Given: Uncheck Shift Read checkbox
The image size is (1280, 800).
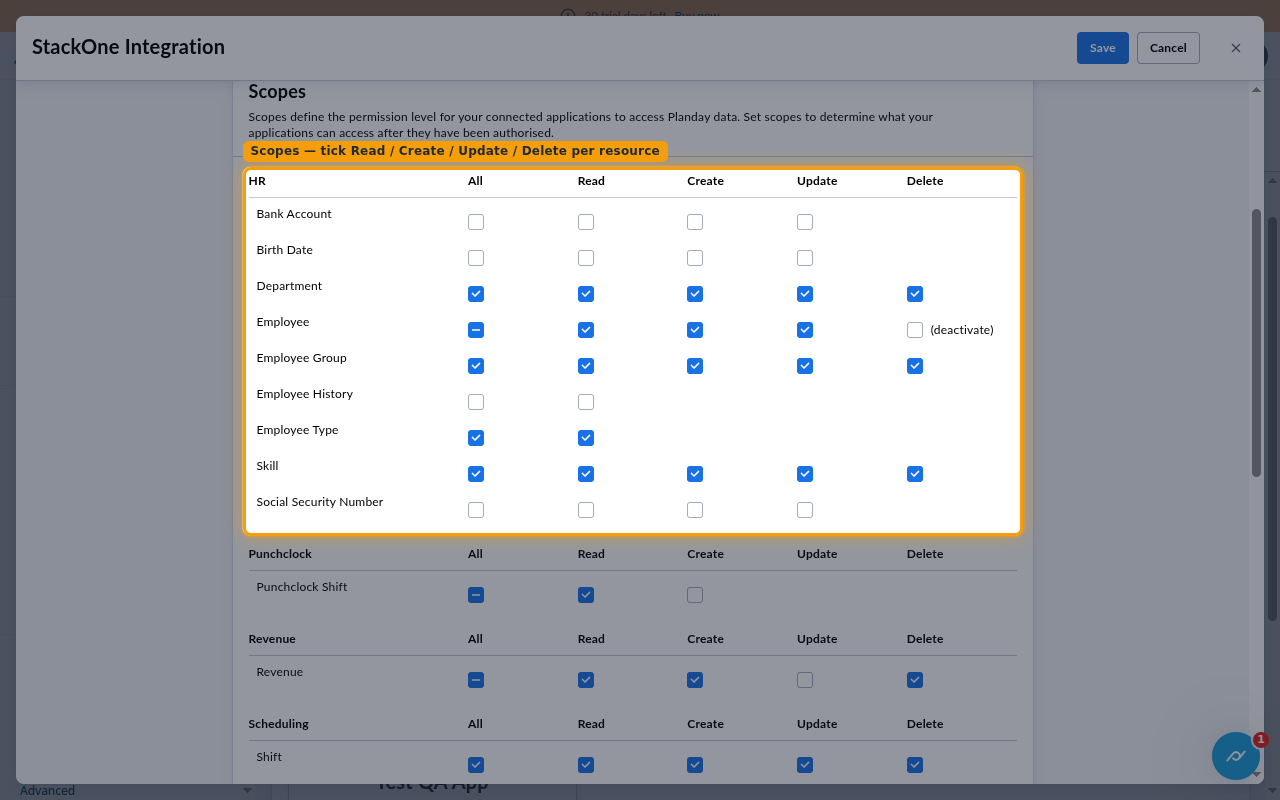Looking at the screenshot, I should pyautogui.click(x=586, y=765).
